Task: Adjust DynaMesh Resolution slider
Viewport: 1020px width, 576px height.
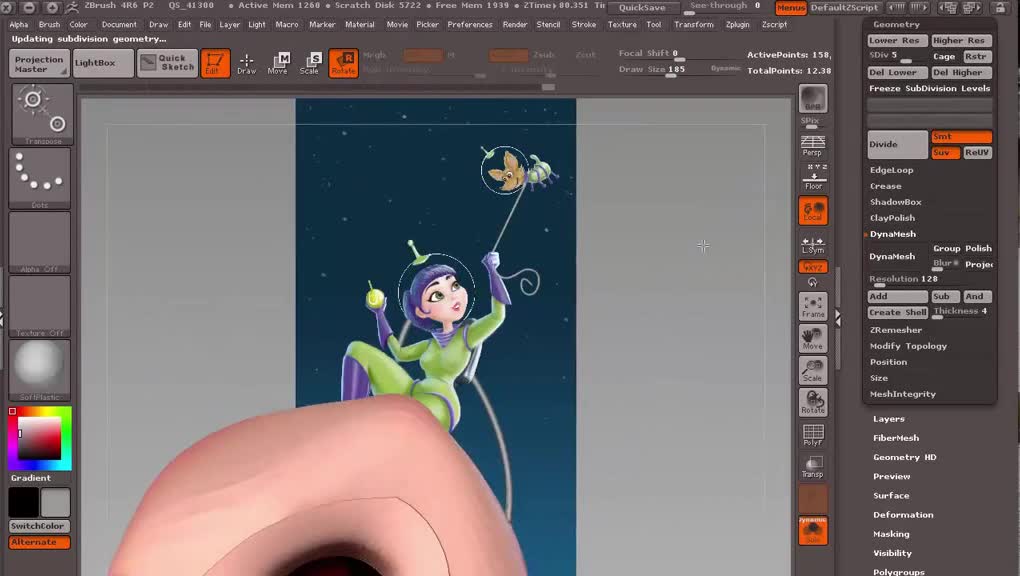Action: click(930, 280)
